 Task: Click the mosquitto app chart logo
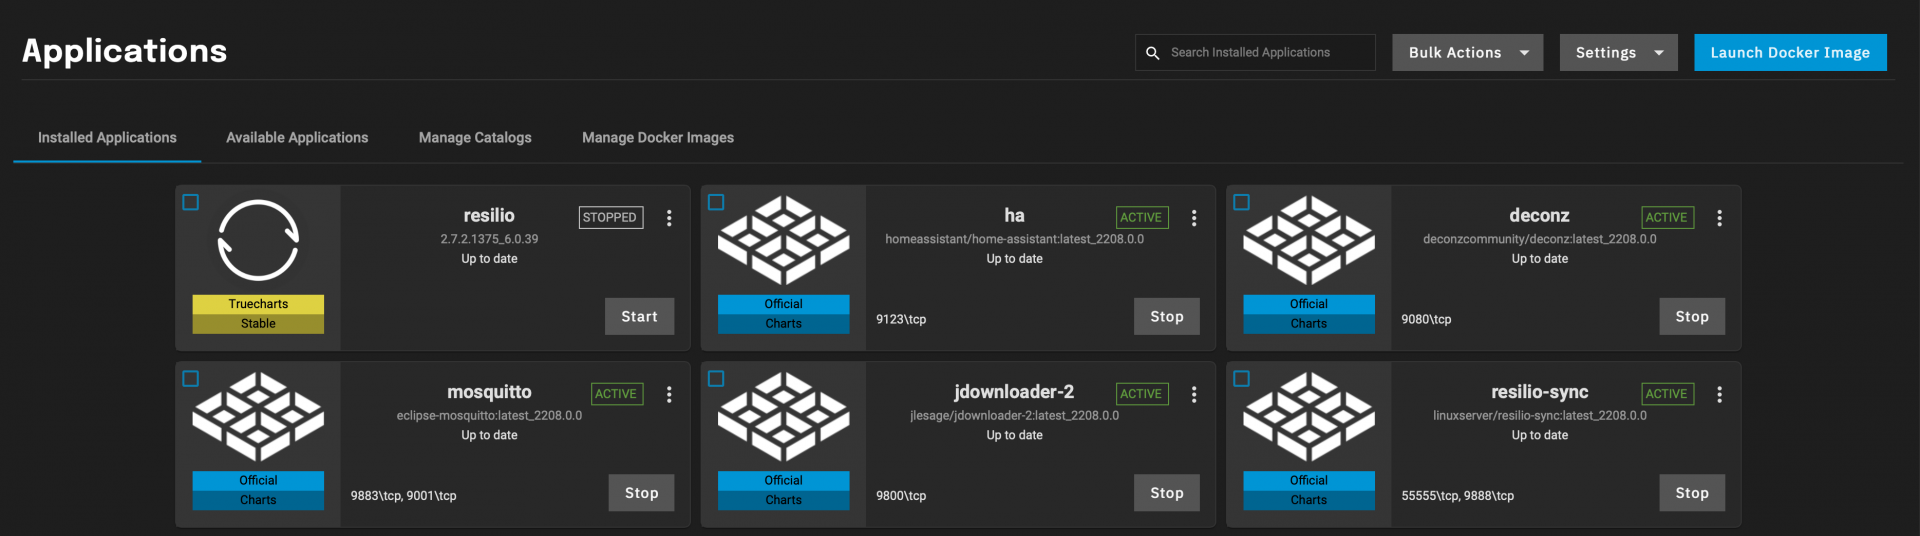point(258,417)
